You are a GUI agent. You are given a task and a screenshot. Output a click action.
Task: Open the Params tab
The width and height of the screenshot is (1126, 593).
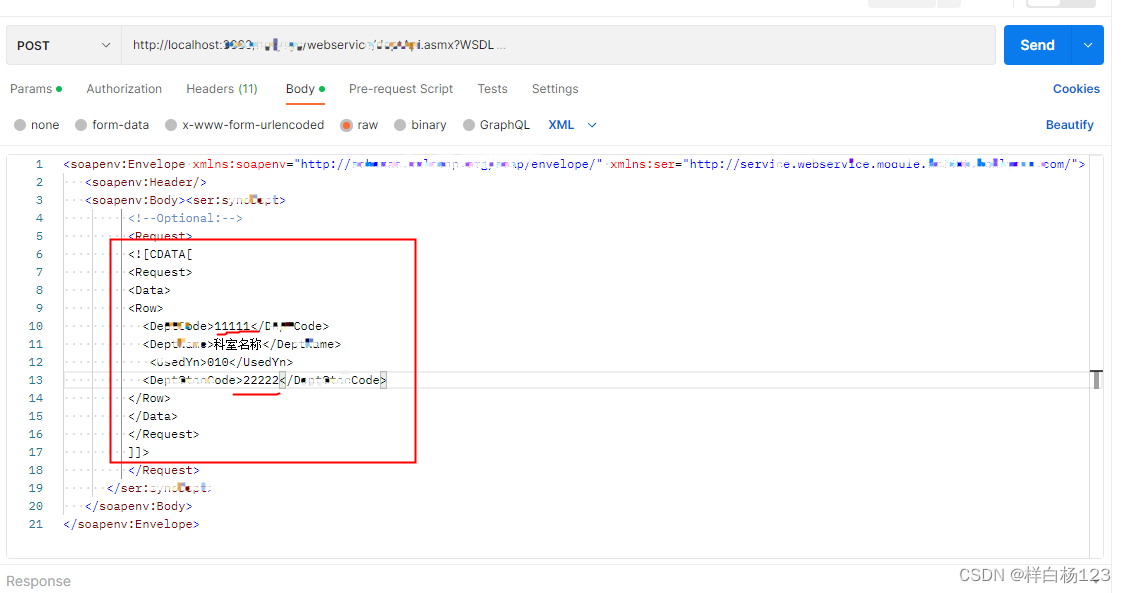[x=32, y=89]
